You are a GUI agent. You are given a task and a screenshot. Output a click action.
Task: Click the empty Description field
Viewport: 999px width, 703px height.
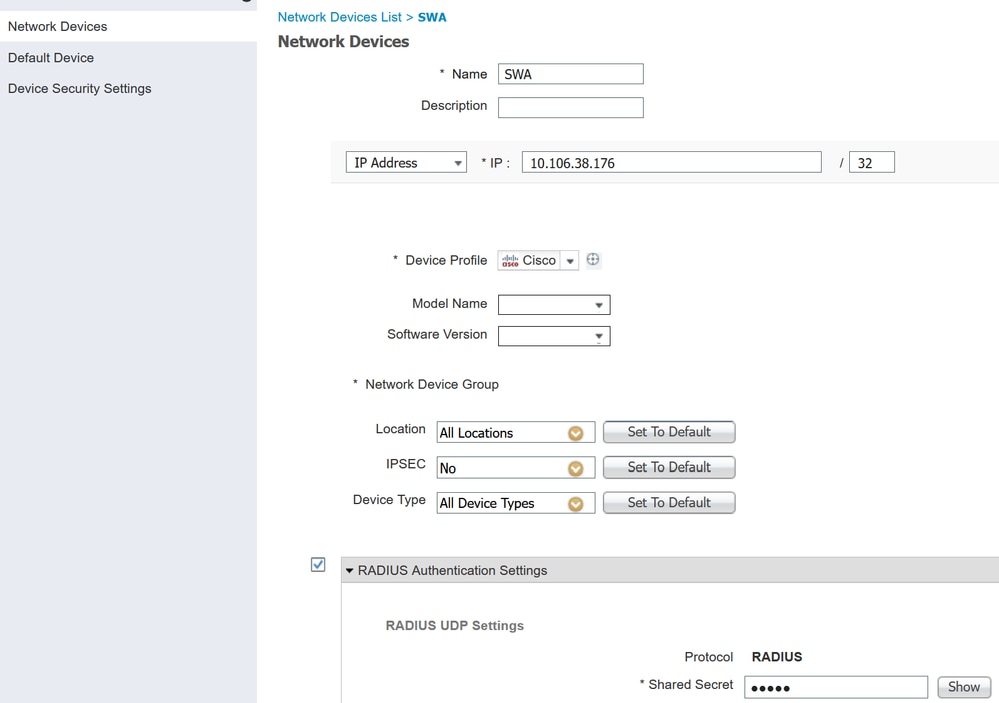570,107
